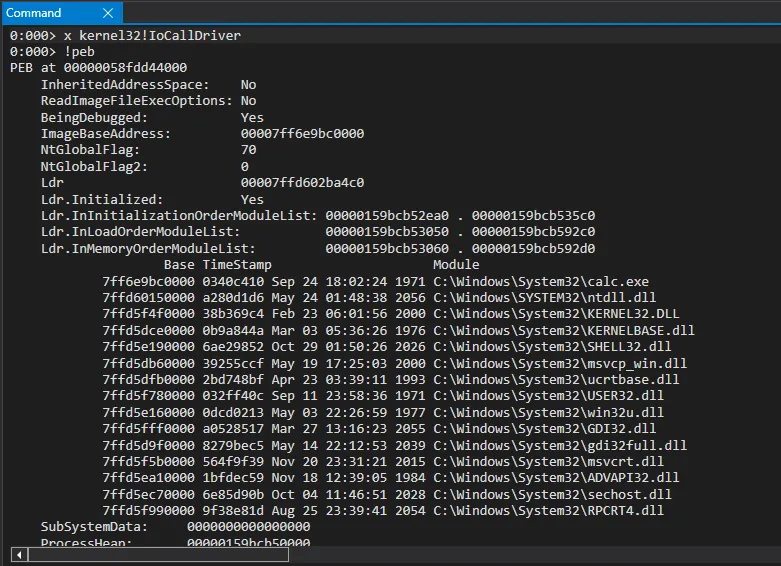
Task: Click the Ldr.InLoadOrderModuleList label
Action: (x=140, y=232)
